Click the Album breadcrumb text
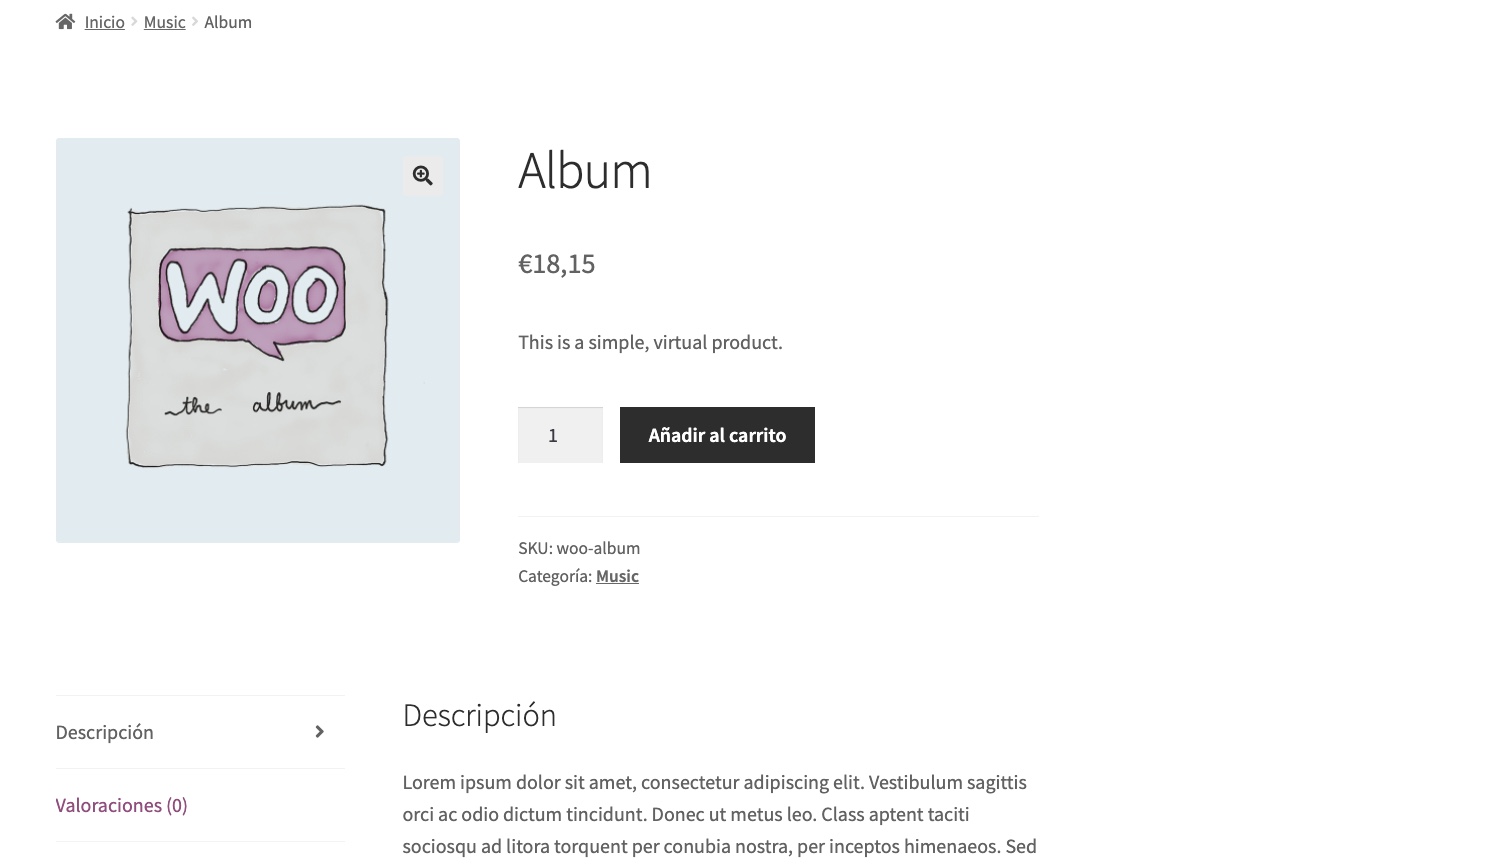1498x864 pixels. pyautogui.click(x=228, y=22)
